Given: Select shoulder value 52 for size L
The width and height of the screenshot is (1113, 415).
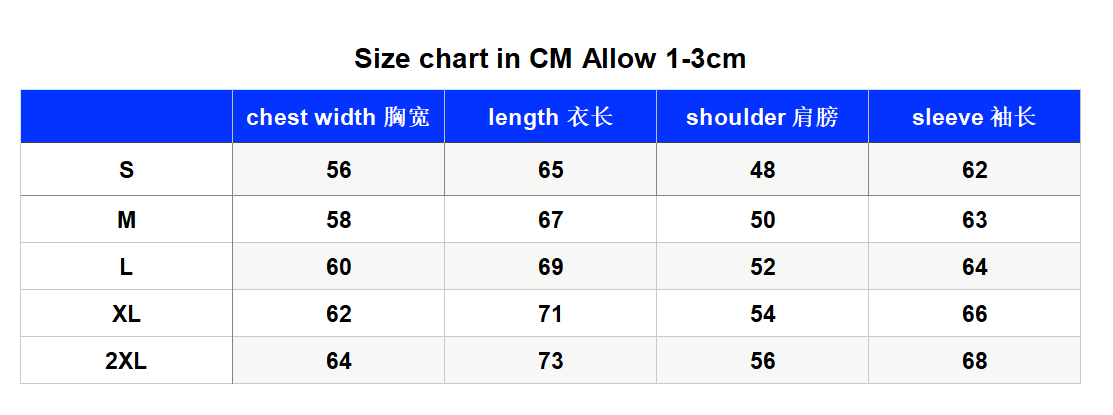Looking at the screenshot, I should pos(762,267).
